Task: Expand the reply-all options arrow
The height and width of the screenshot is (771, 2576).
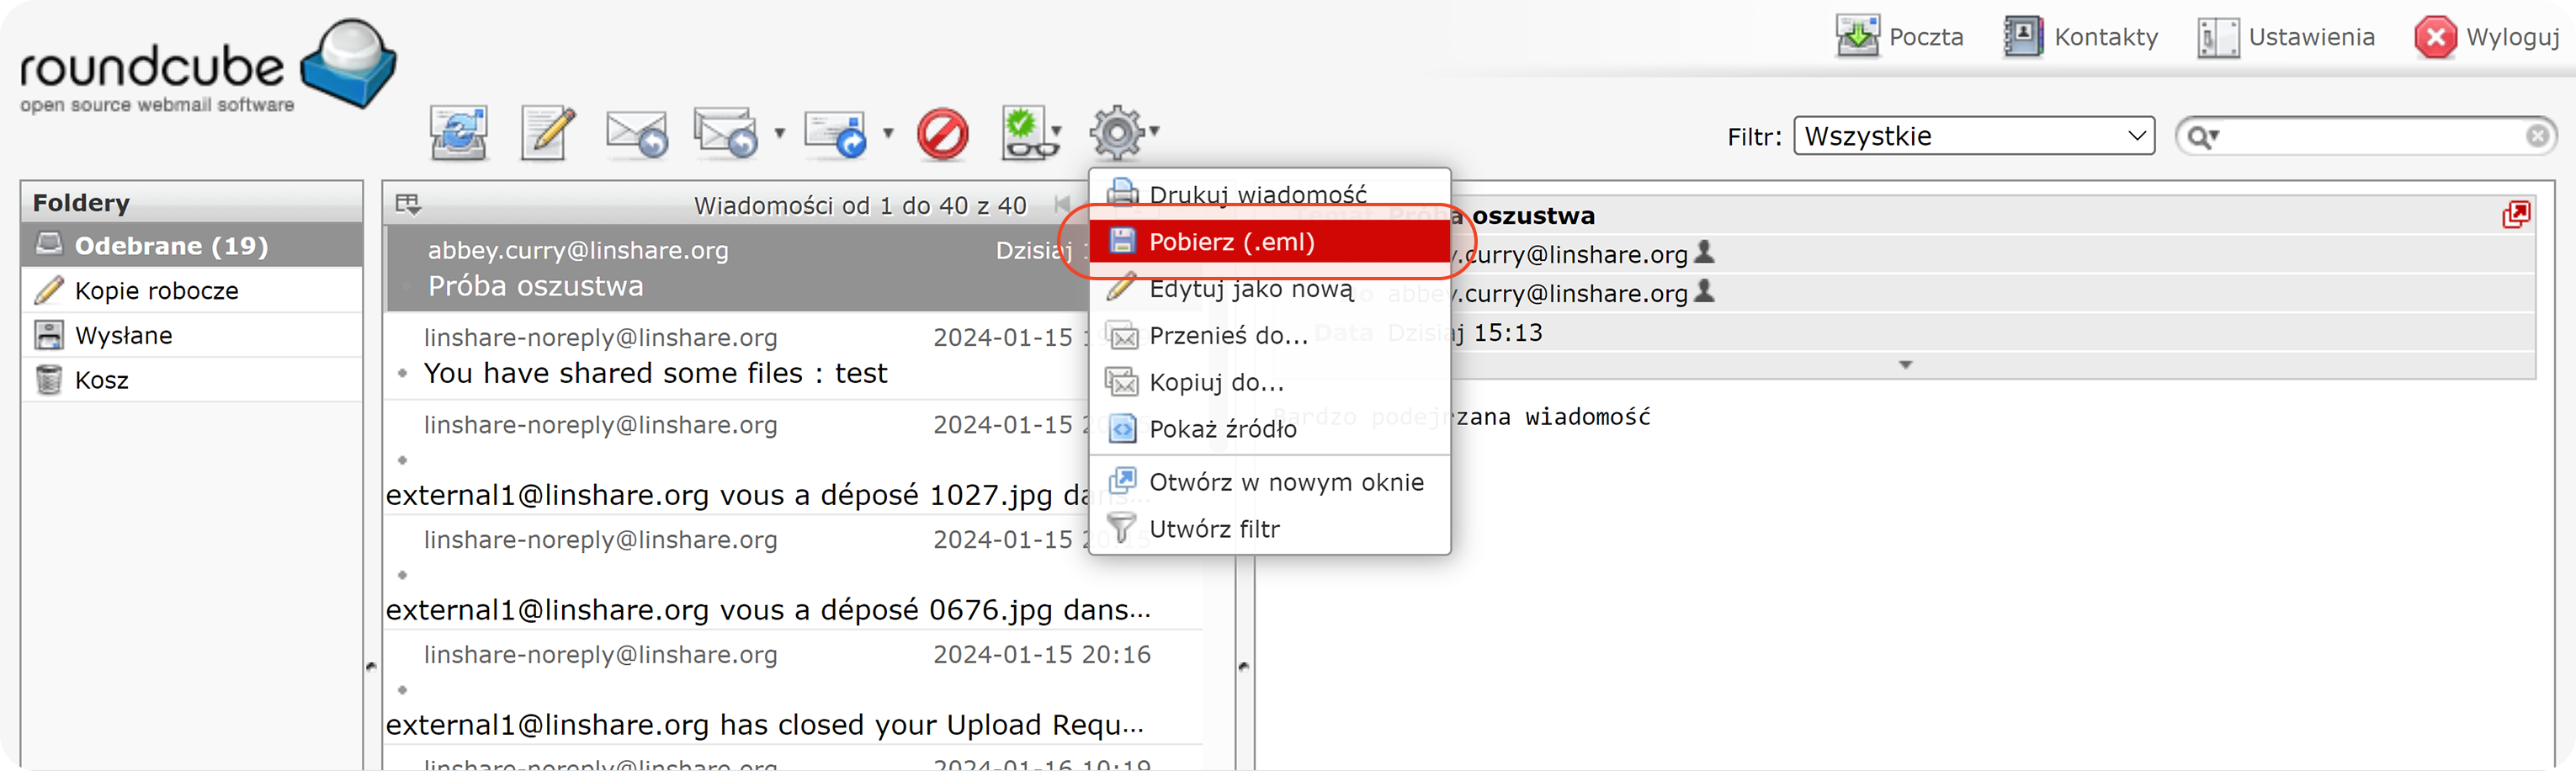Action: click(x=780, y=133)
